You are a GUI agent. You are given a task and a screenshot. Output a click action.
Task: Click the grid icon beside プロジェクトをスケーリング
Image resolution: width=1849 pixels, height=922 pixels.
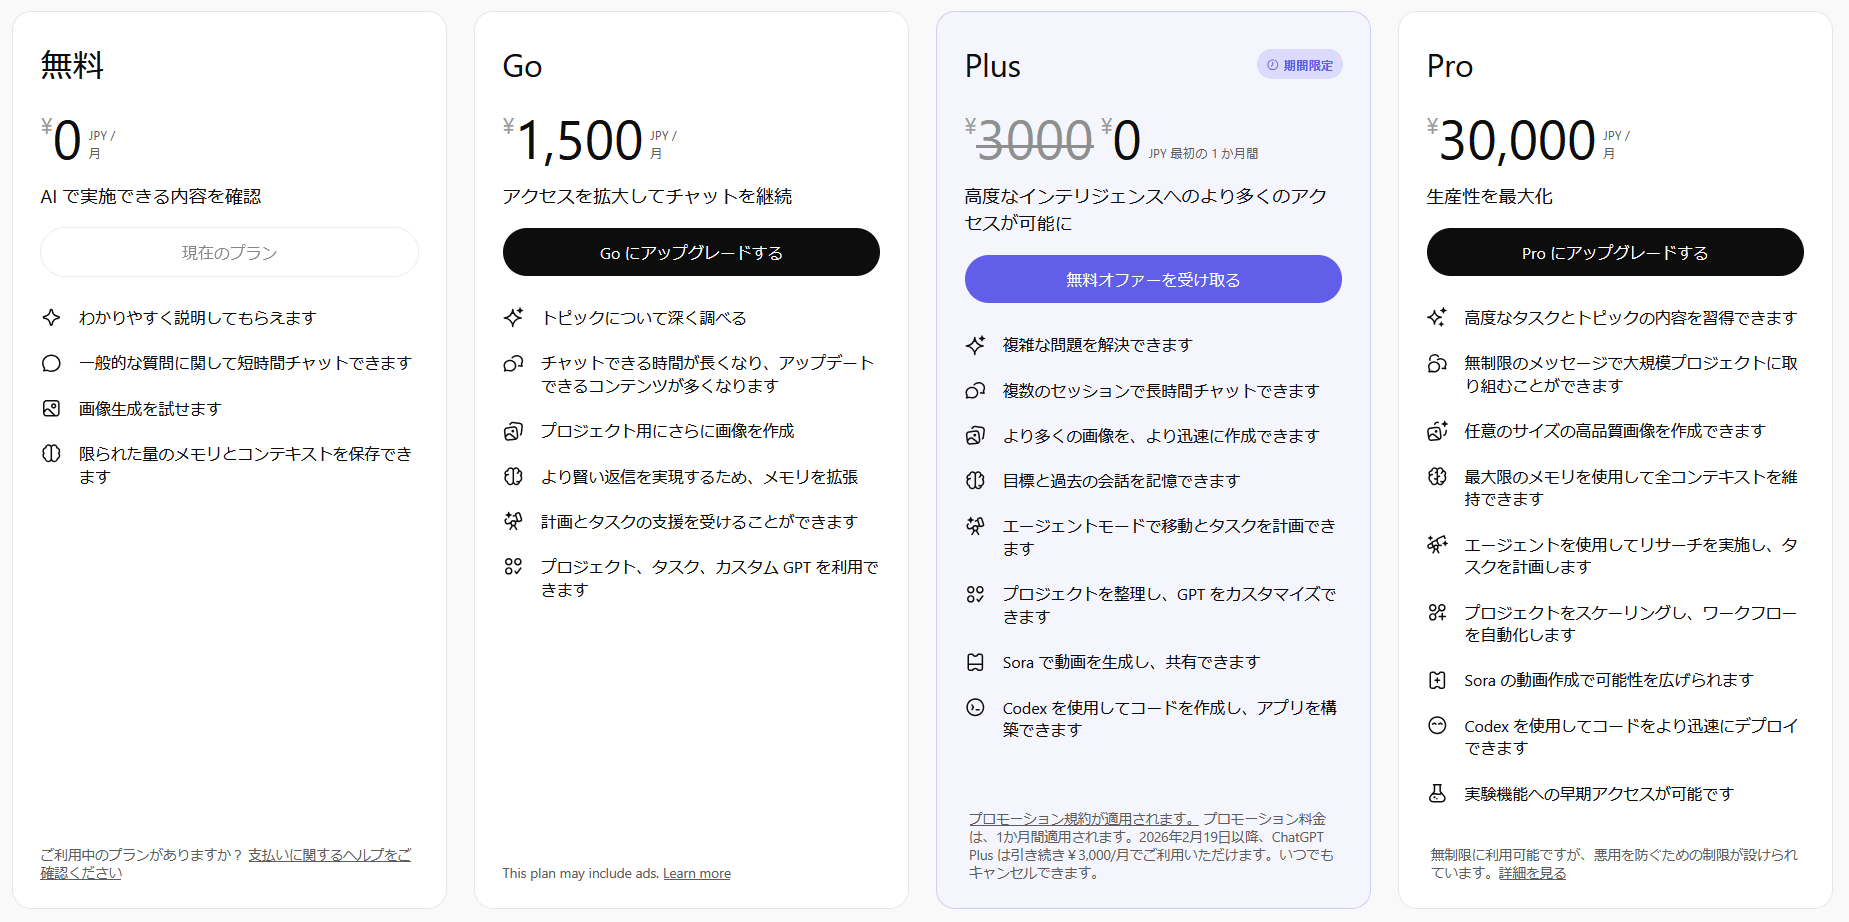point(1437,612)
